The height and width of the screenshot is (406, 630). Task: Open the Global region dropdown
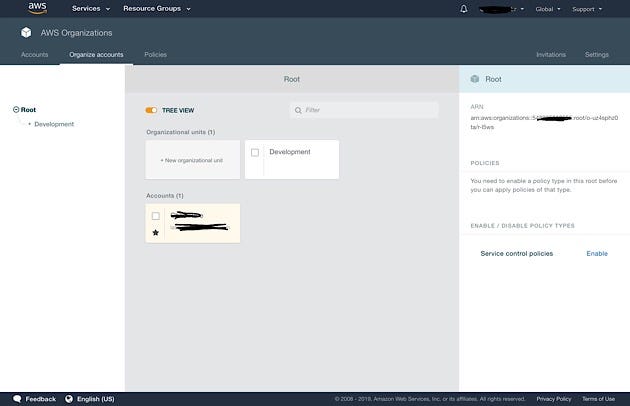coord(548,9)
